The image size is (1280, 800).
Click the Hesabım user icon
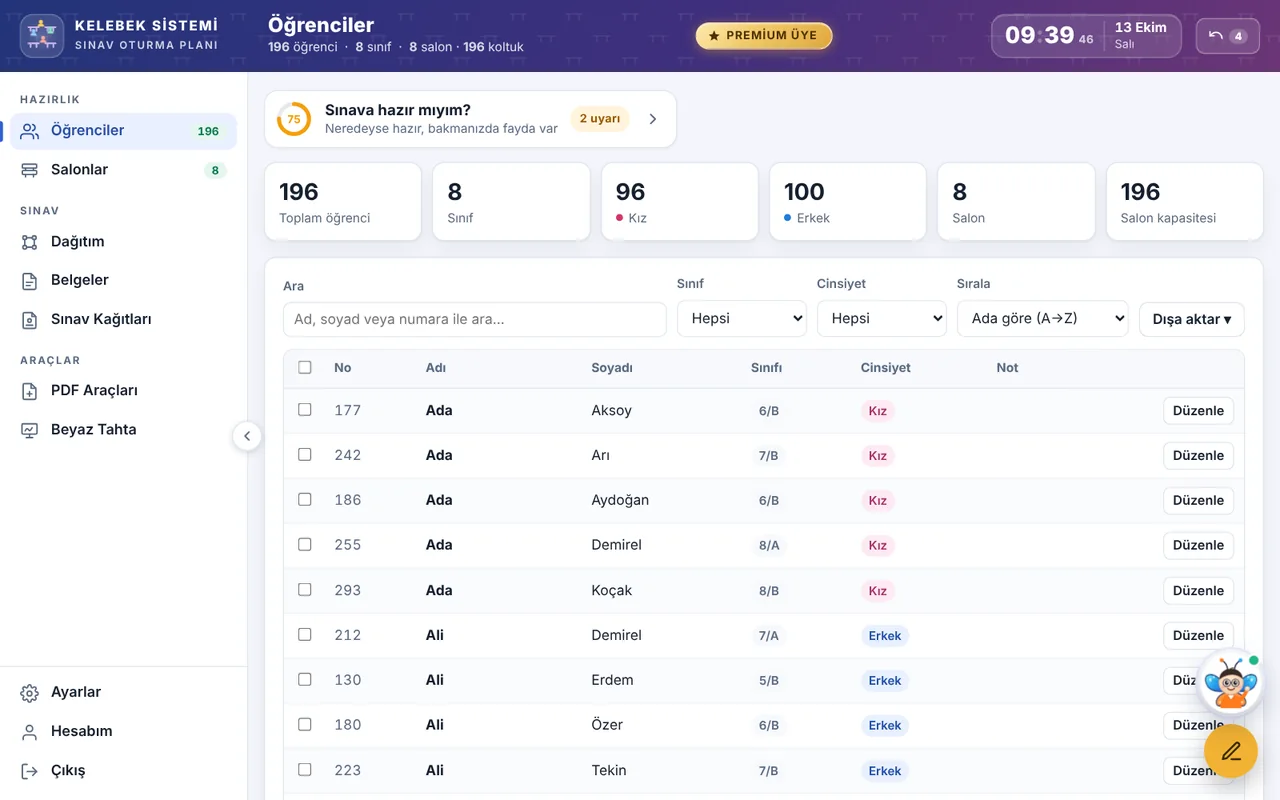30,732
